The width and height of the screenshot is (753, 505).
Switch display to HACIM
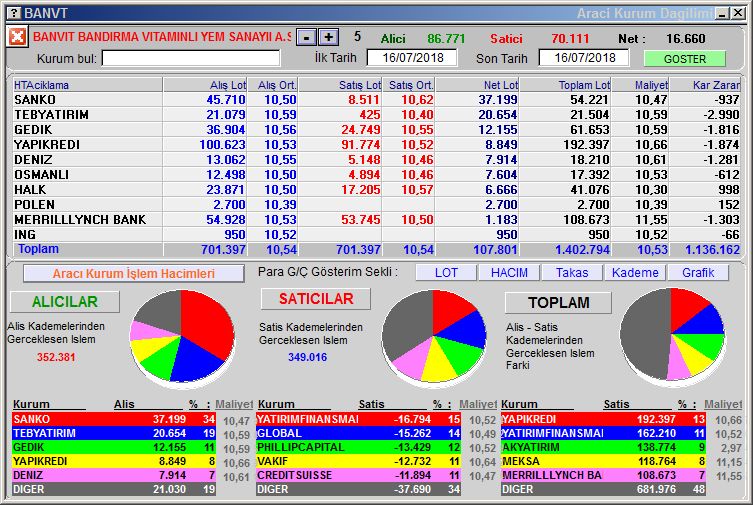coord(509,273)
